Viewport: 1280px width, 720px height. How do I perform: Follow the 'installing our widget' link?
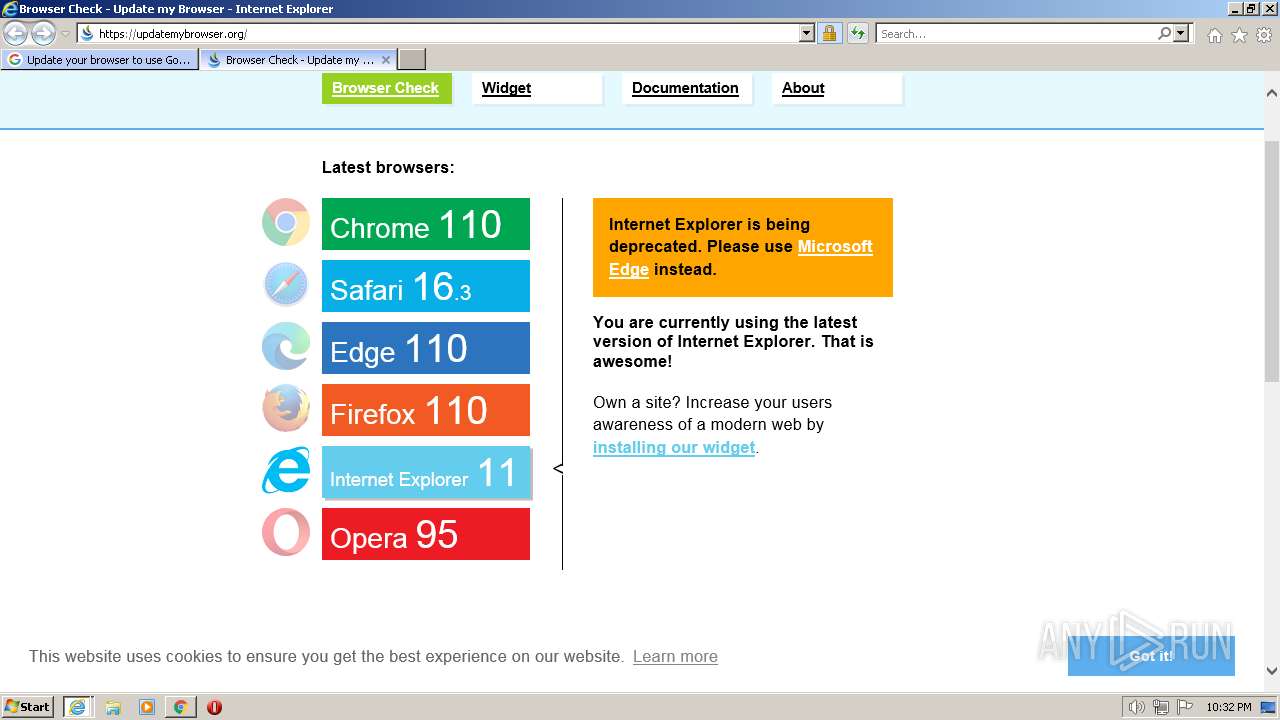(x=674, y=447)
